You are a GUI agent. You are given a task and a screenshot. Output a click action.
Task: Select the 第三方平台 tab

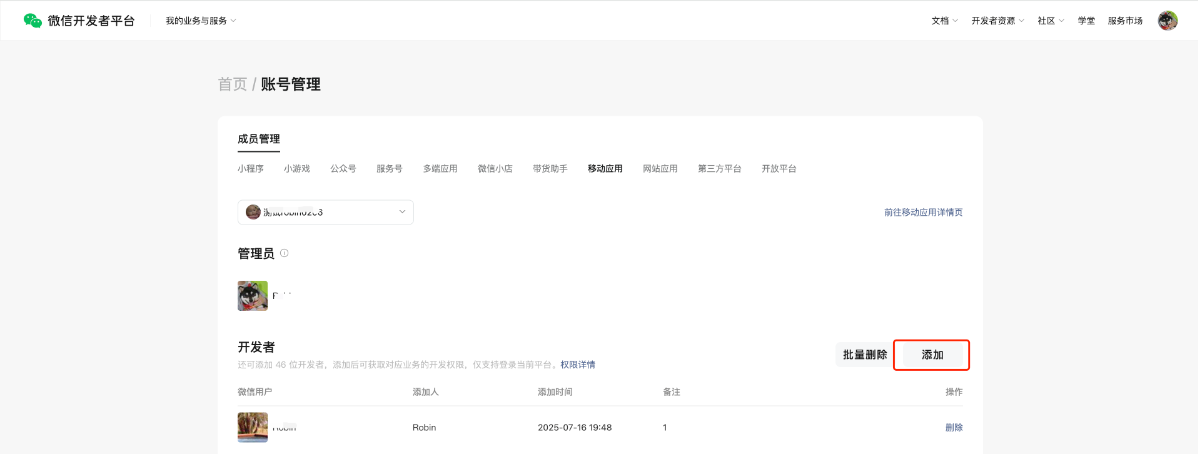click(x=720, y=169)
